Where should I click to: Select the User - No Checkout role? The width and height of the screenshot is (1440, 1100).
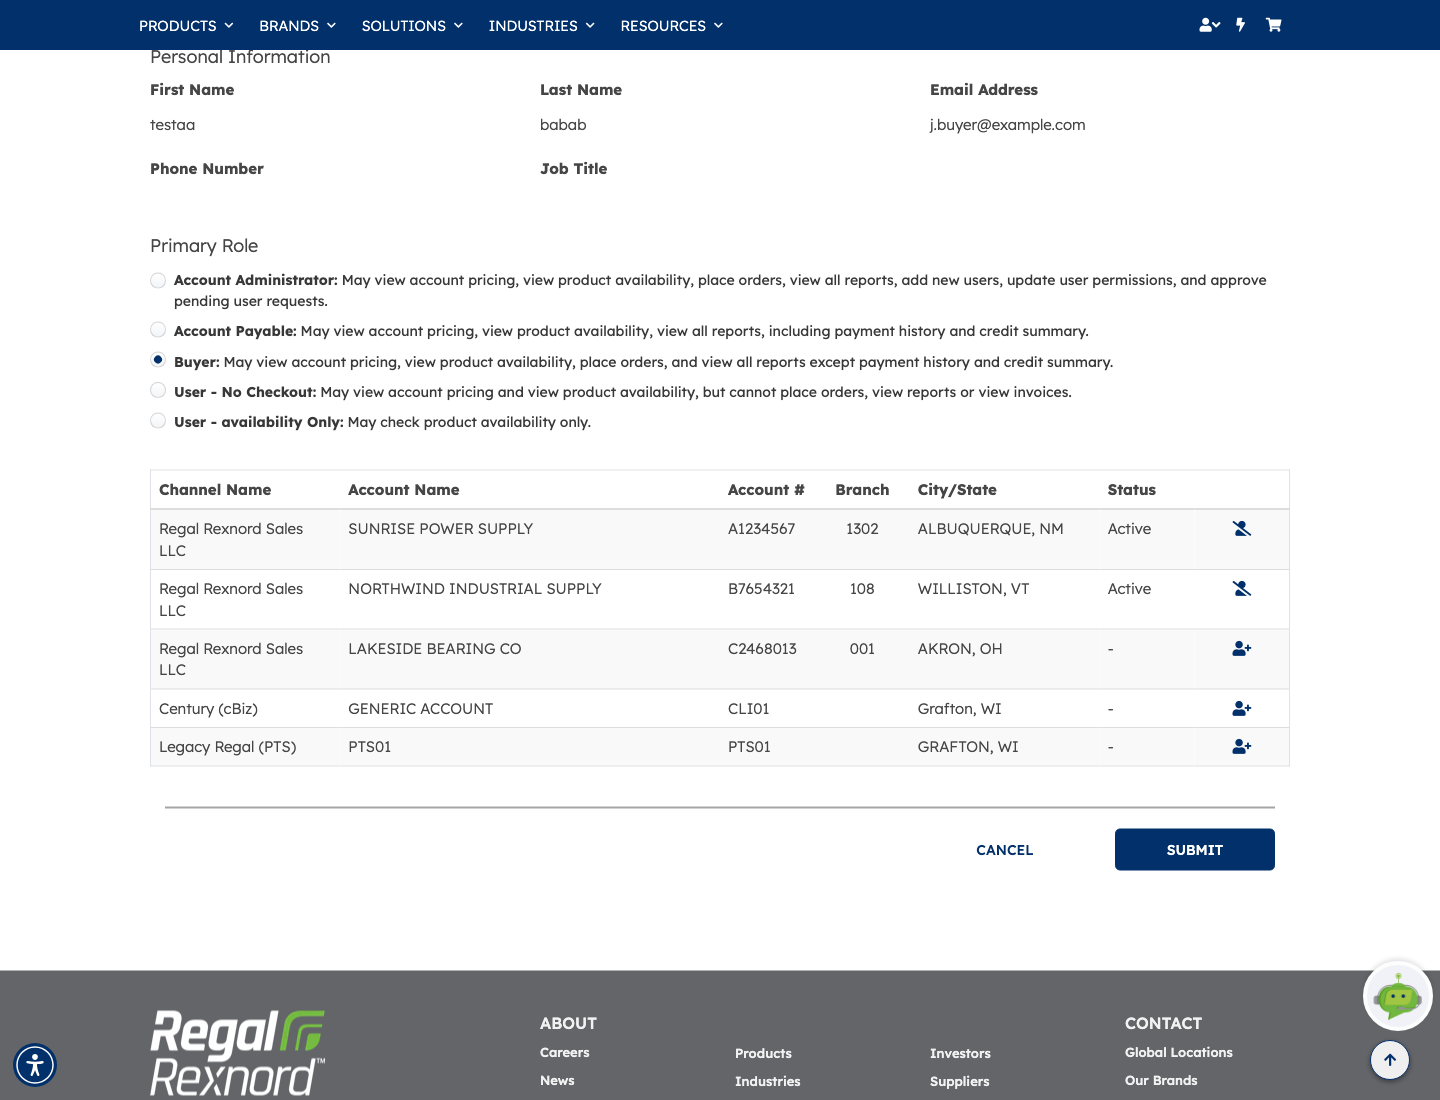tap(158, 390)
